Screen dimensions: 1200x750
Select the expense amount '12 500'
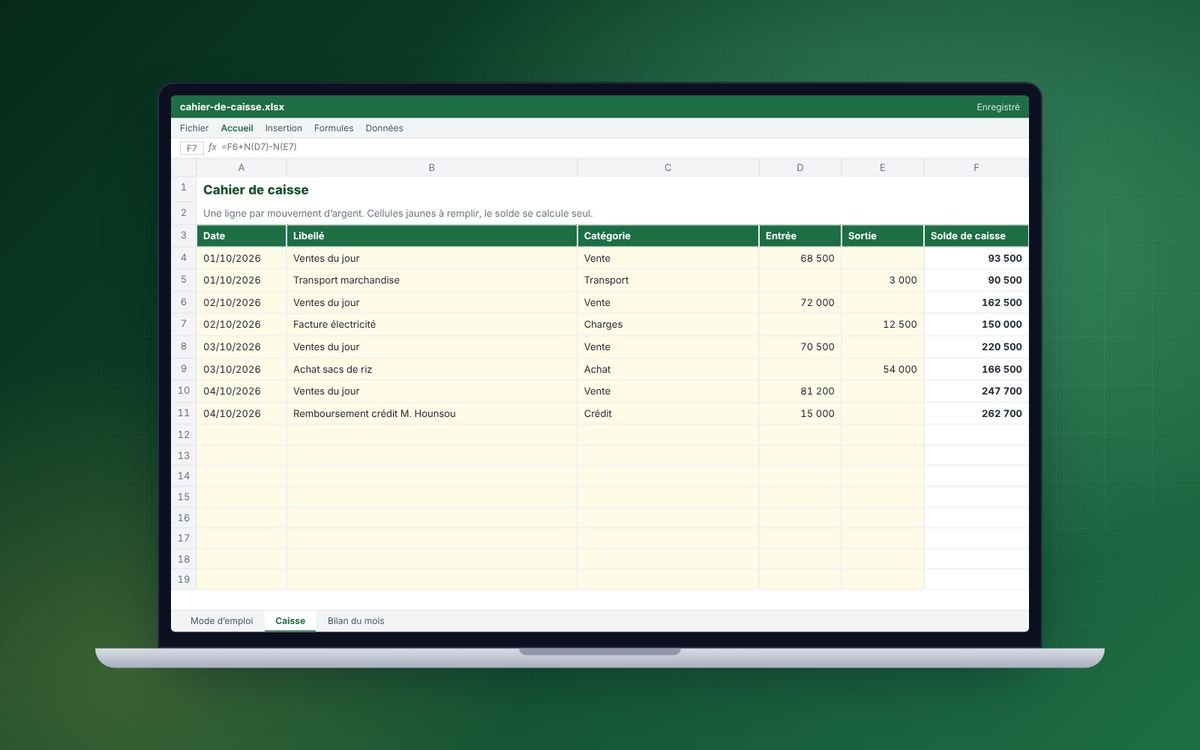(882, 324)
